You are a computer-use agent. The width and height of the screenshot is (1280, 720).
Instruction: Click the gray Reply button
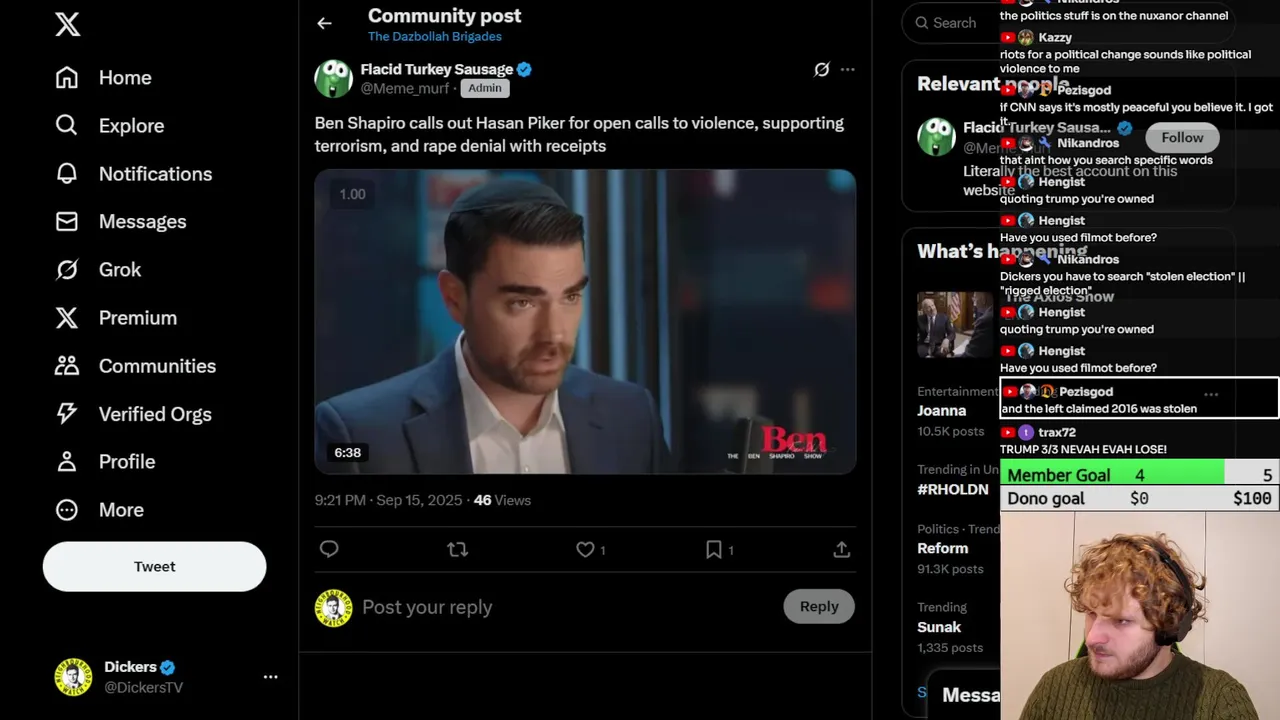(819, 606)
